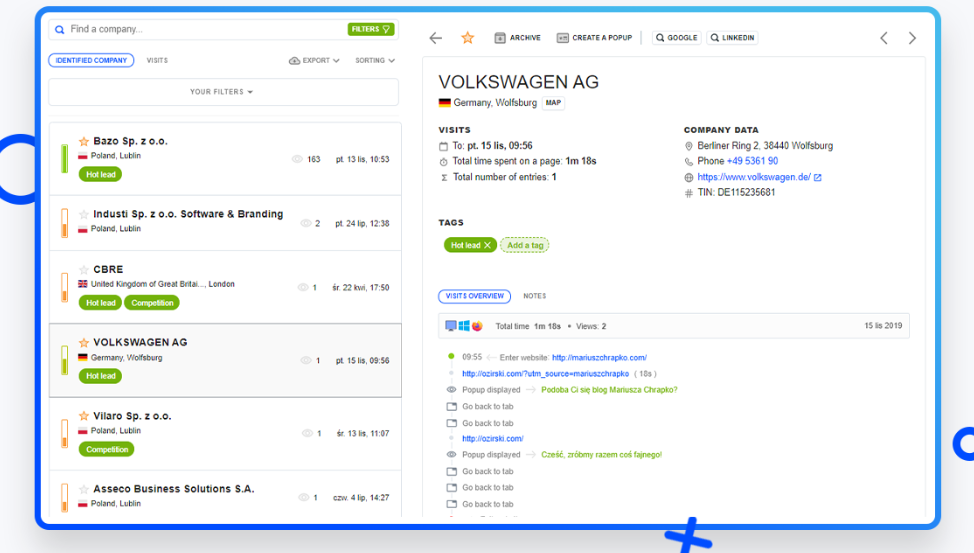This screenshot has height=553, width=974.
Task: Go to next company with right chevron
Action: click(911, 38)
